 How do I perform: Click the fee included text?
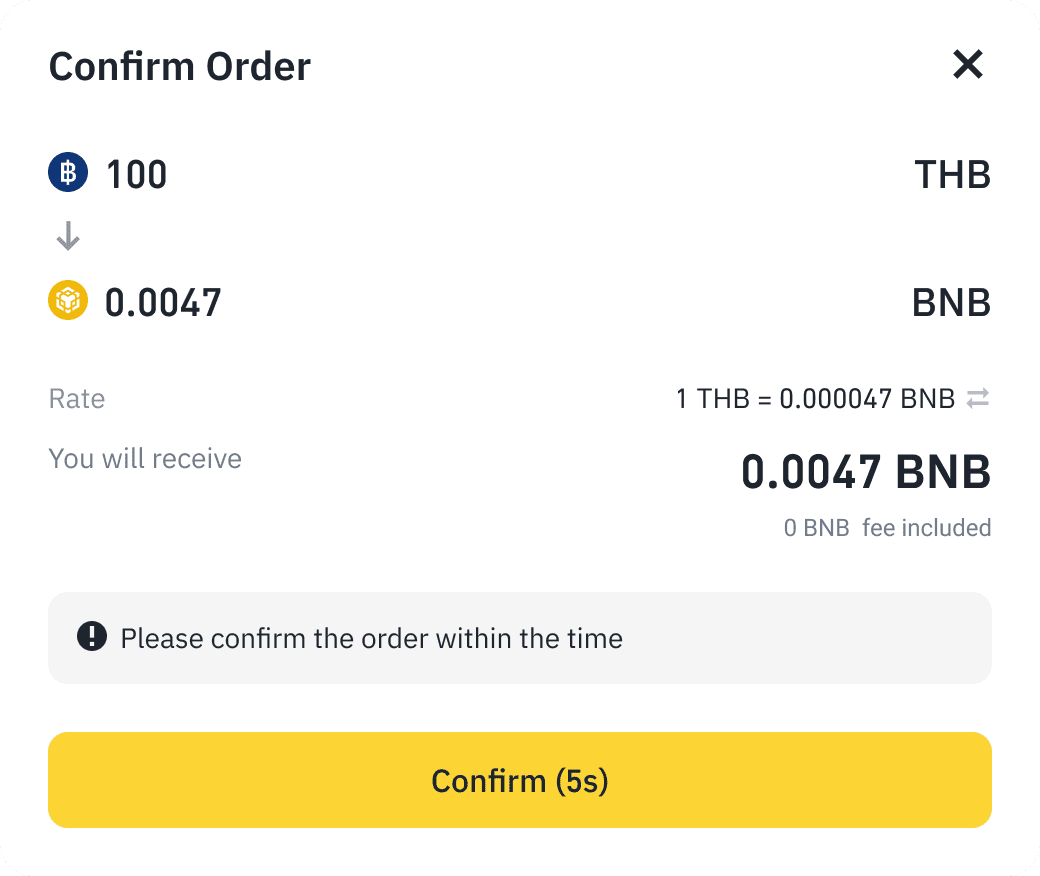(x=926, y=527)
